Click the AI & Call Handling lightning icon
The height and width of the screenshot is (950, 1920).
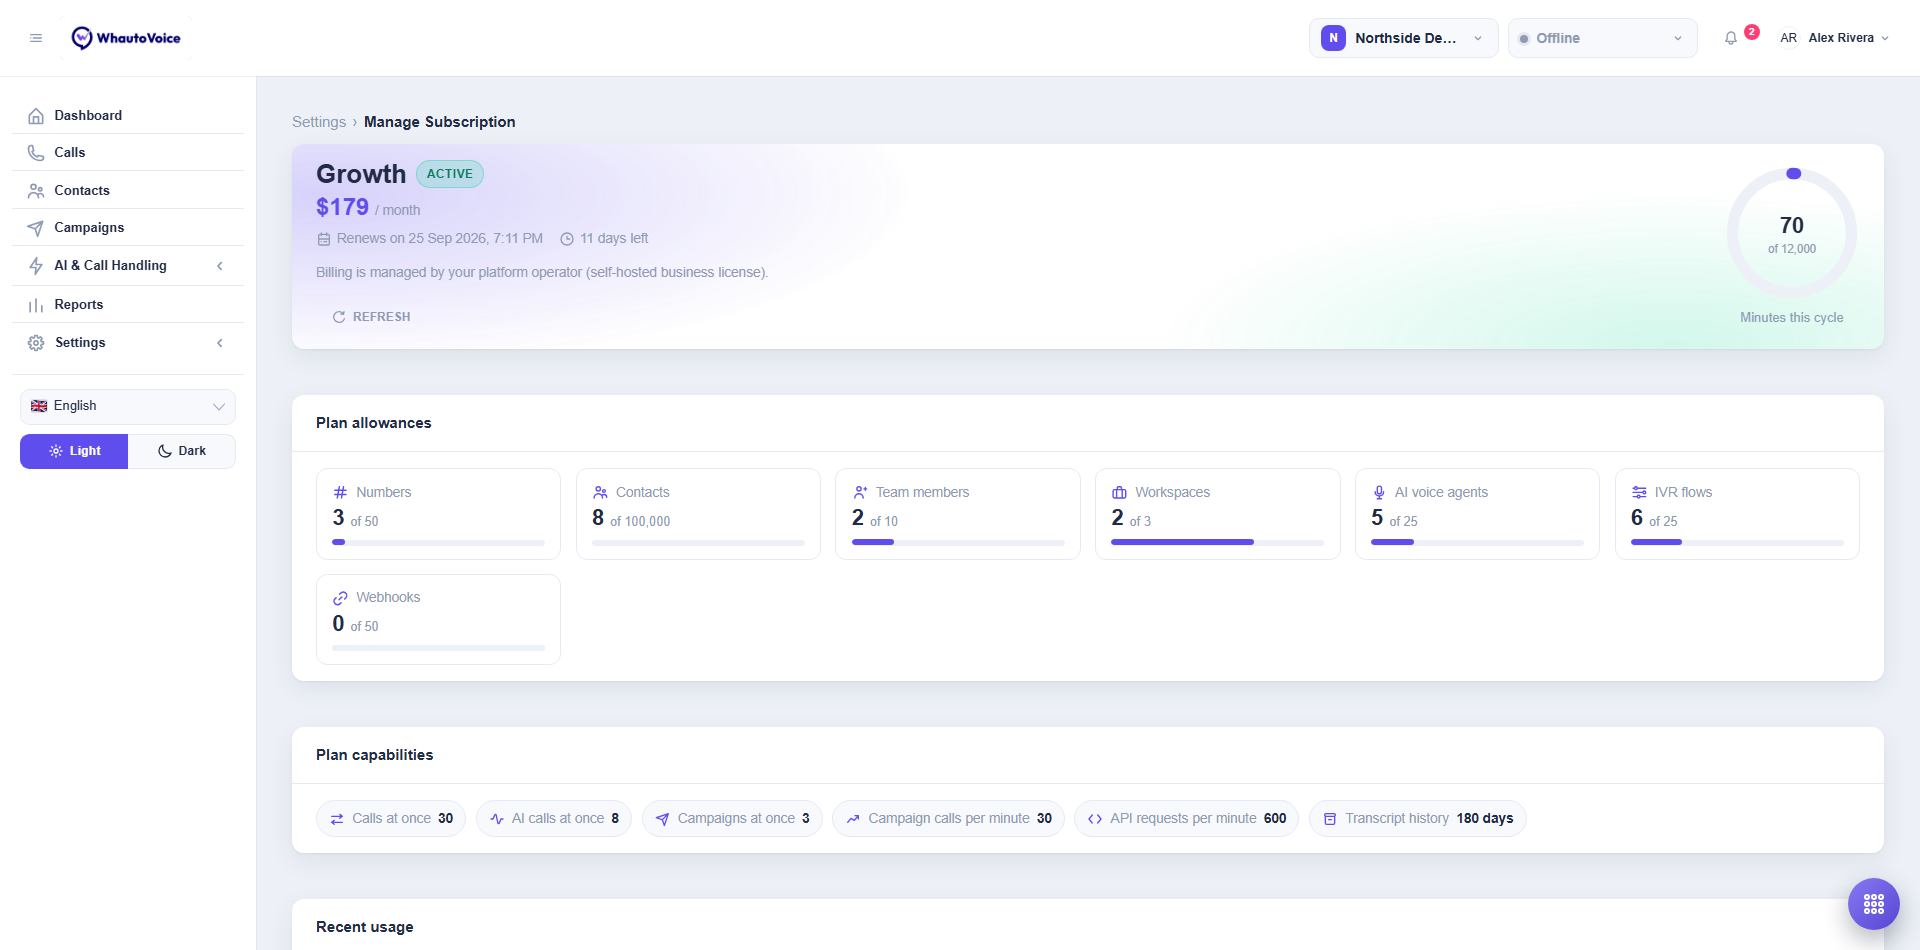tap(36, 266)
